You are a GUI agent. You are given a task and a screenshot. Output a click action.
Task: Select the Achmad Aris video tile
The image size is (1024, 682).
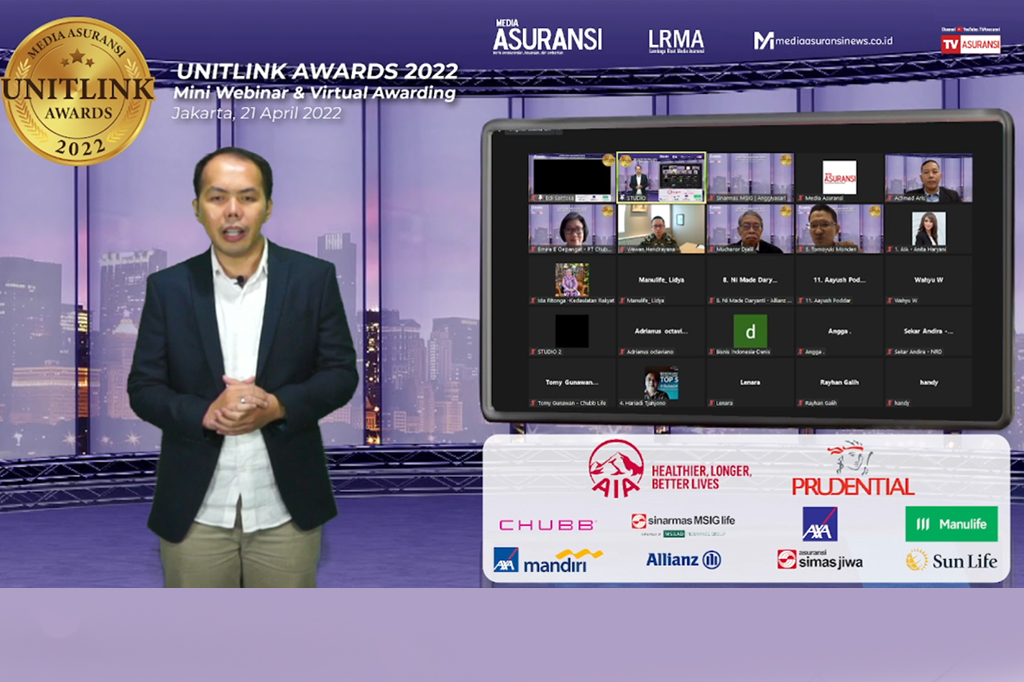click(x=929, y=177)
